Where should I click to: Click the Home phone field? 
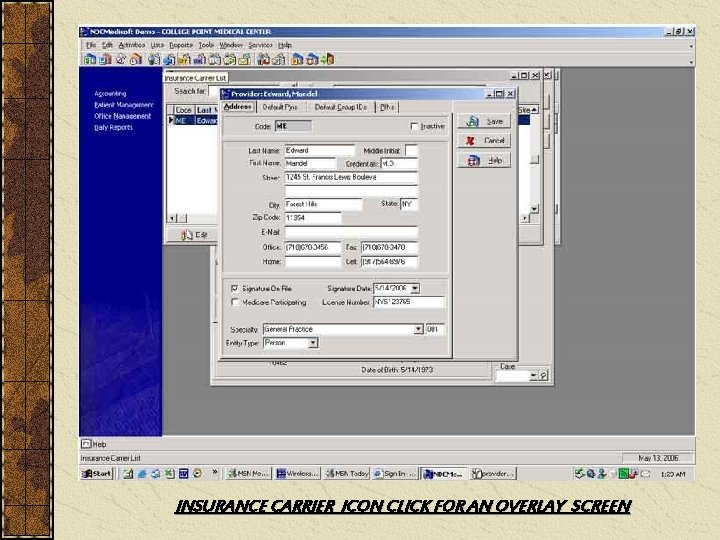pos(313,262)
